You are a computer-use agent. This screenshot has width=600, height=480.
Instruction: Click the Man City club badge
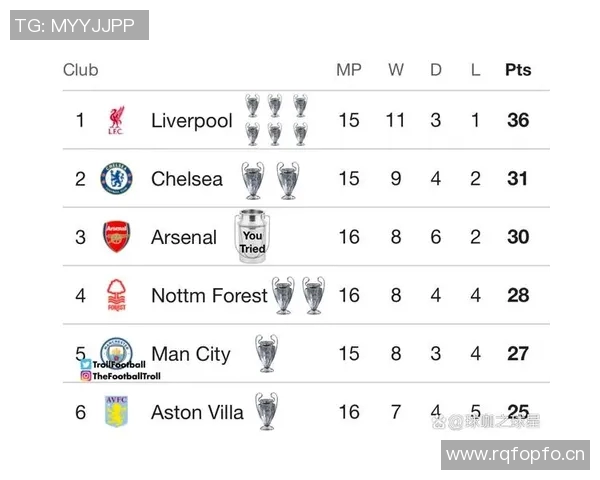click(117, 351)
